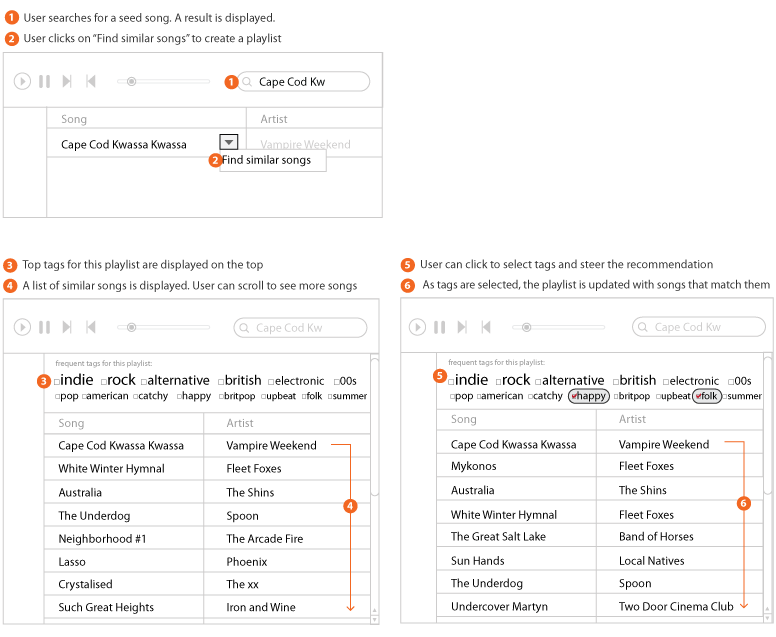This screenshot has width=776, height=637.
Task: Click the orange step 5 badge beside the indie tag
Action: point(440,376)
